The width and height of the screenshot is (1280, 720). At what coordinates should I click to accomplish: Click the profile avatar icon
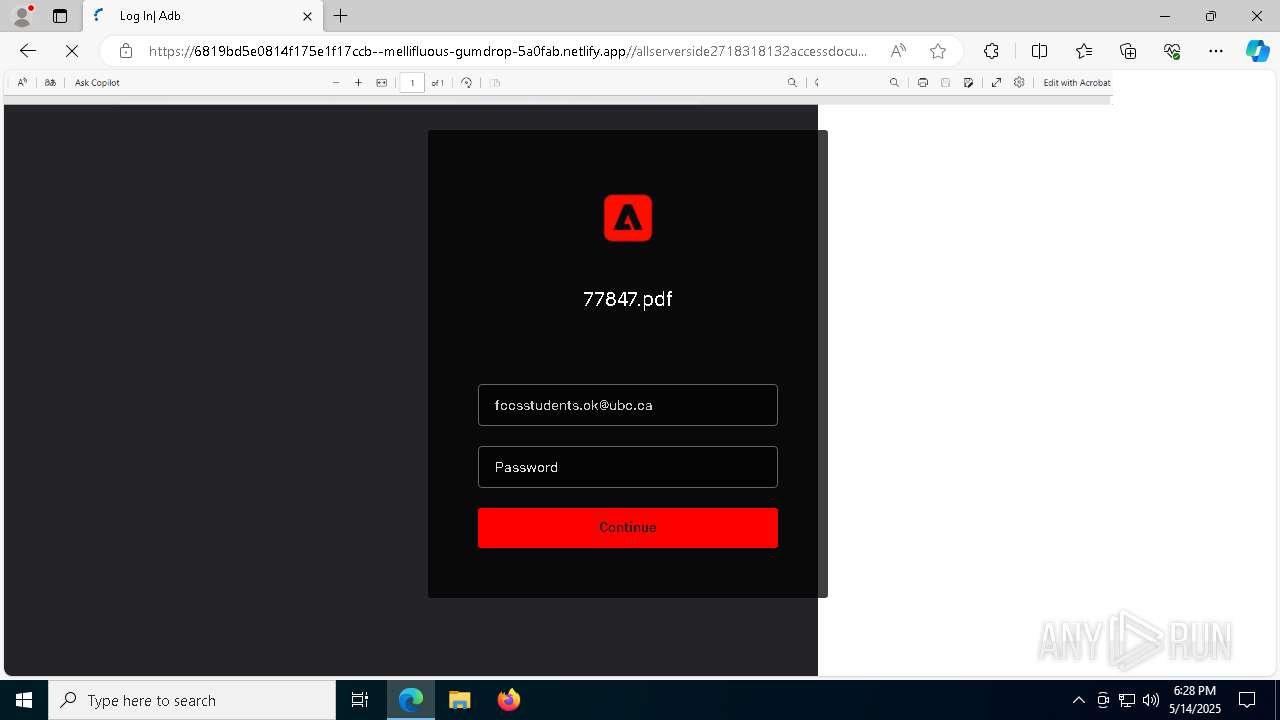(x=22, y=16)
